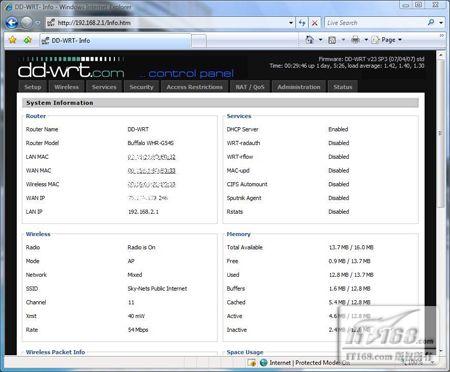
Task: Open the Page menu
Action: 387,40
